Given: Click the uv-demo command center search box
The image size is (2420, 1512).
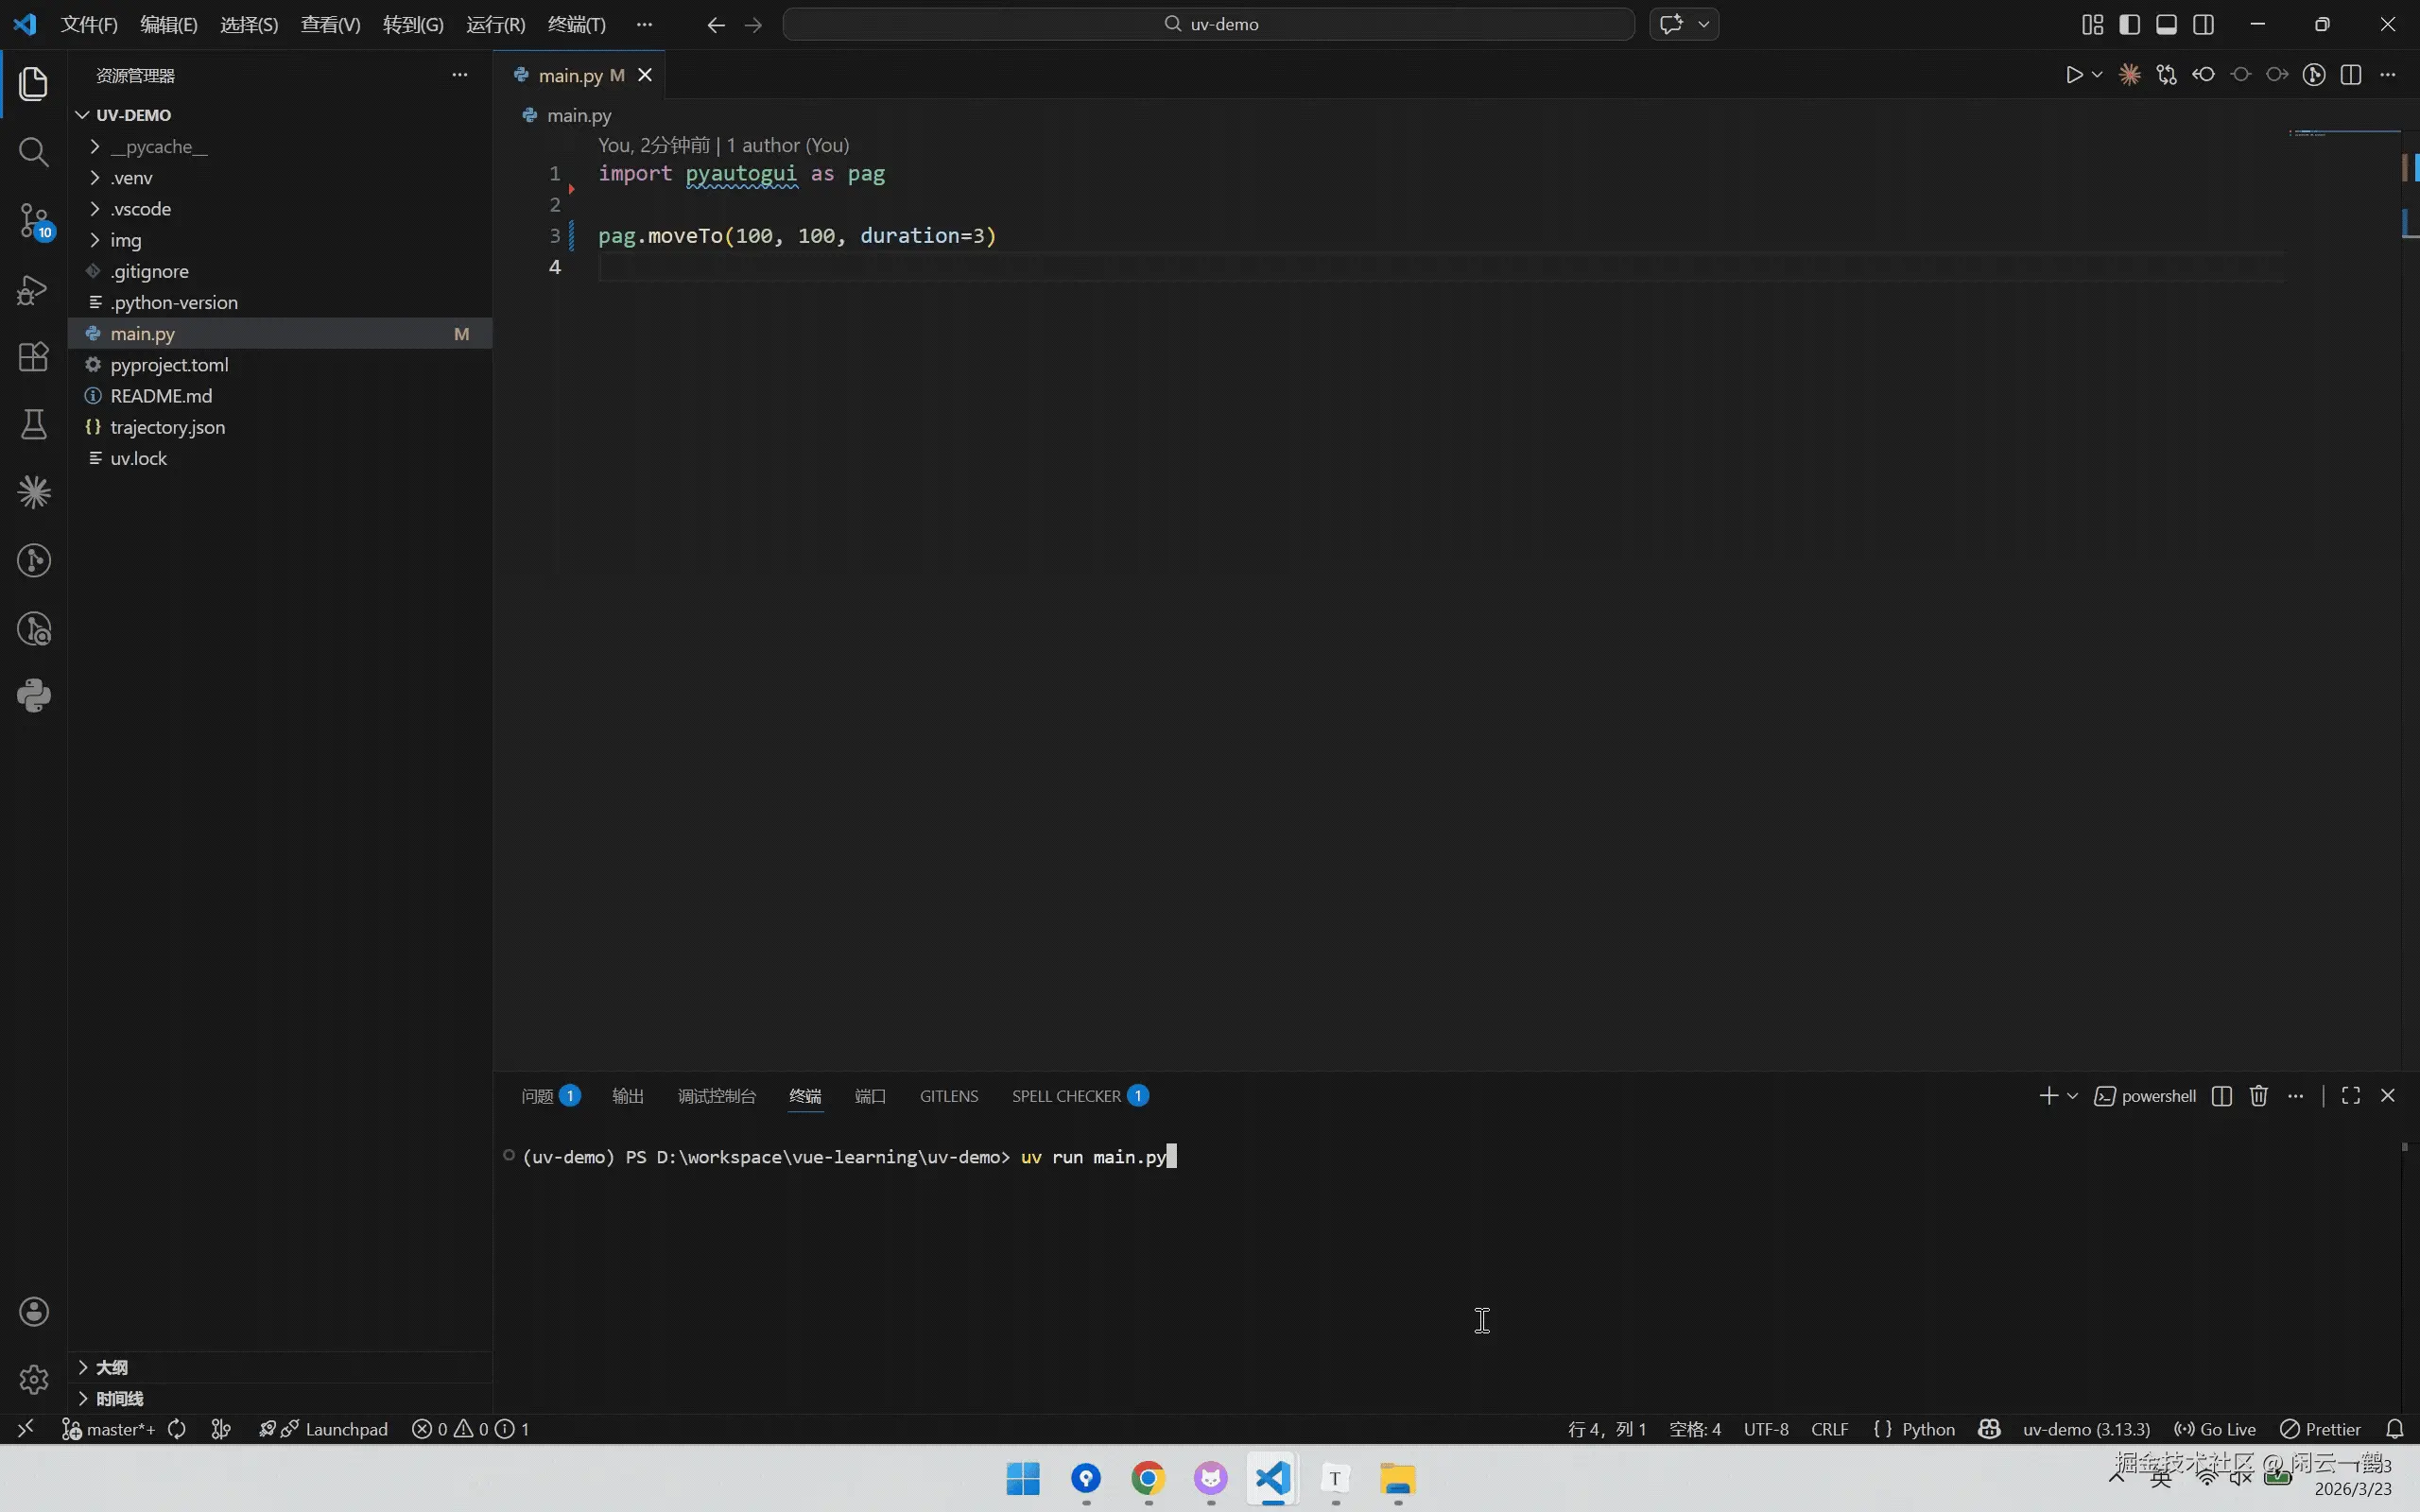Looking at the screenshot, I should click(x=1208, y=24).
